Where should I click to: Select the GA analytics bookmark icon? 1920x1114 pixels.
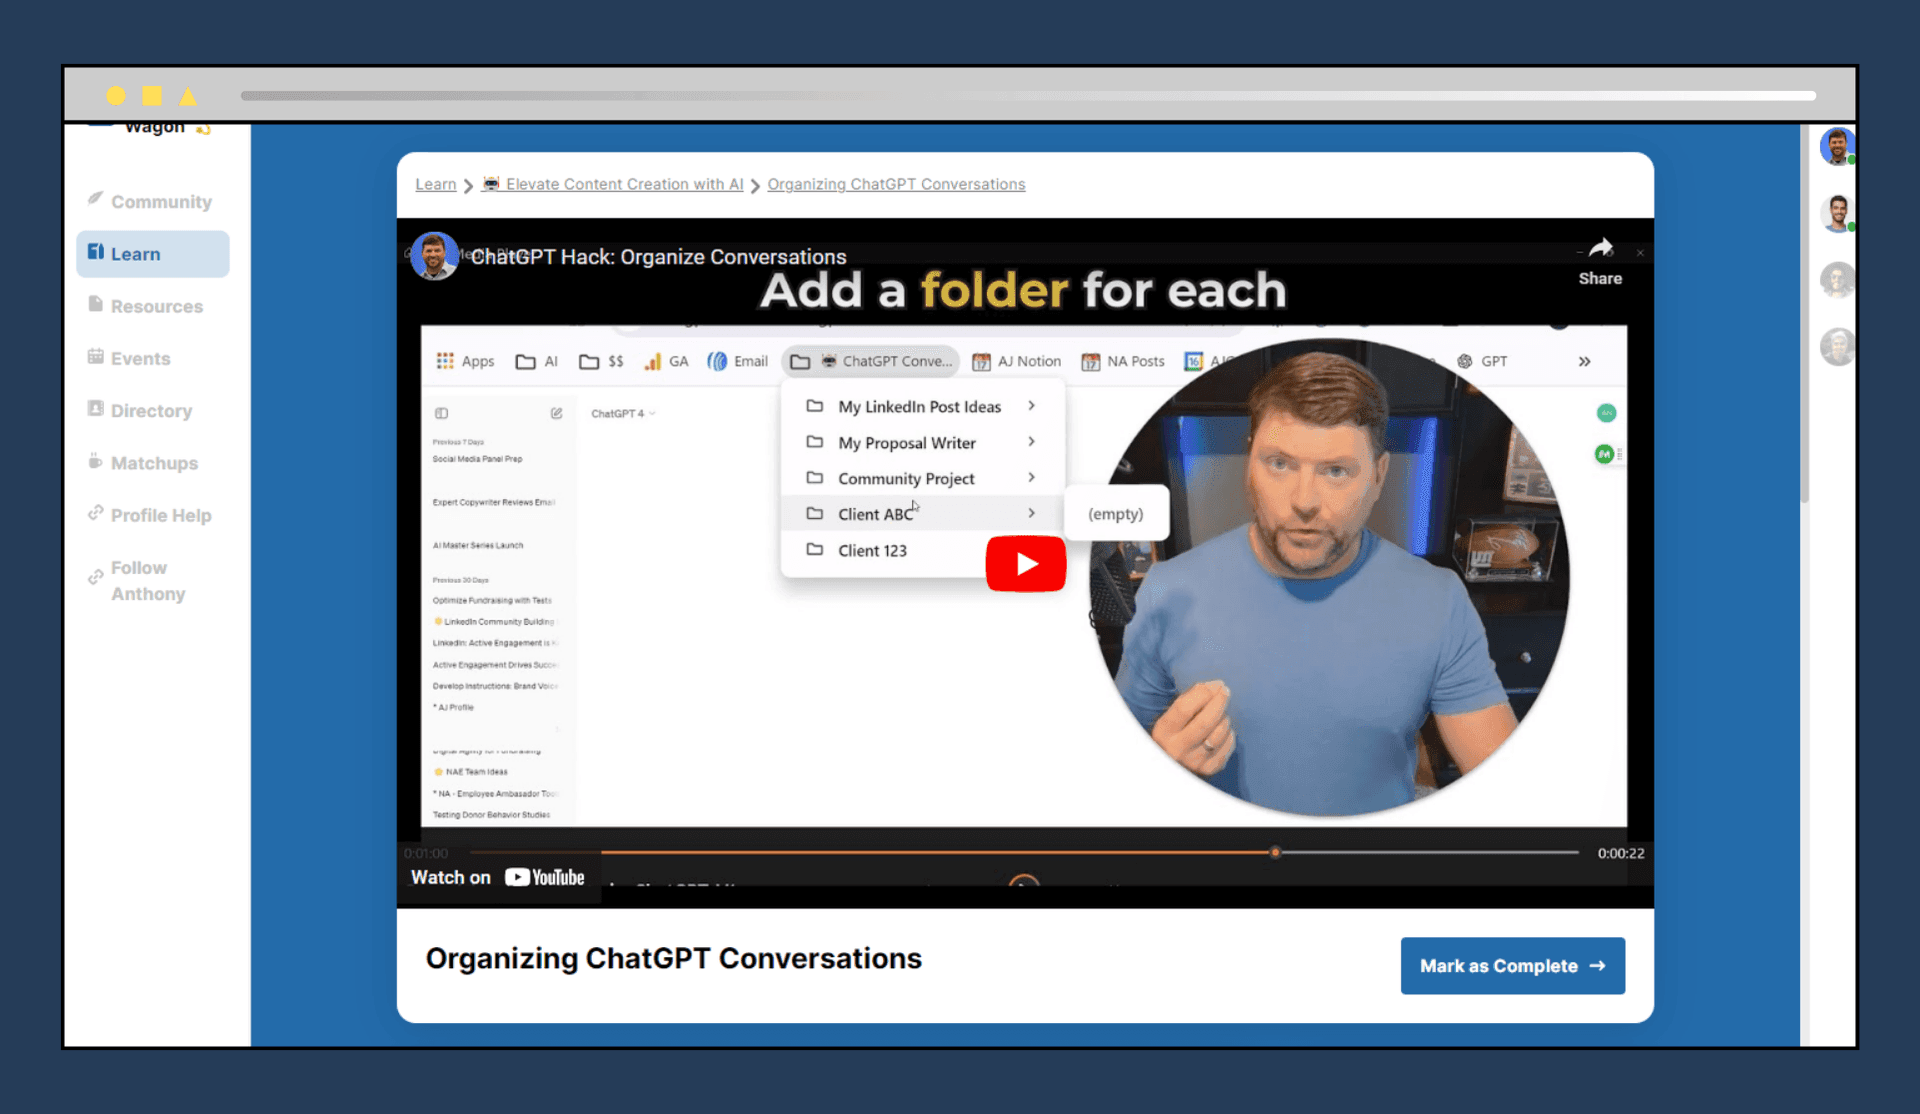(x=651, y=361)
